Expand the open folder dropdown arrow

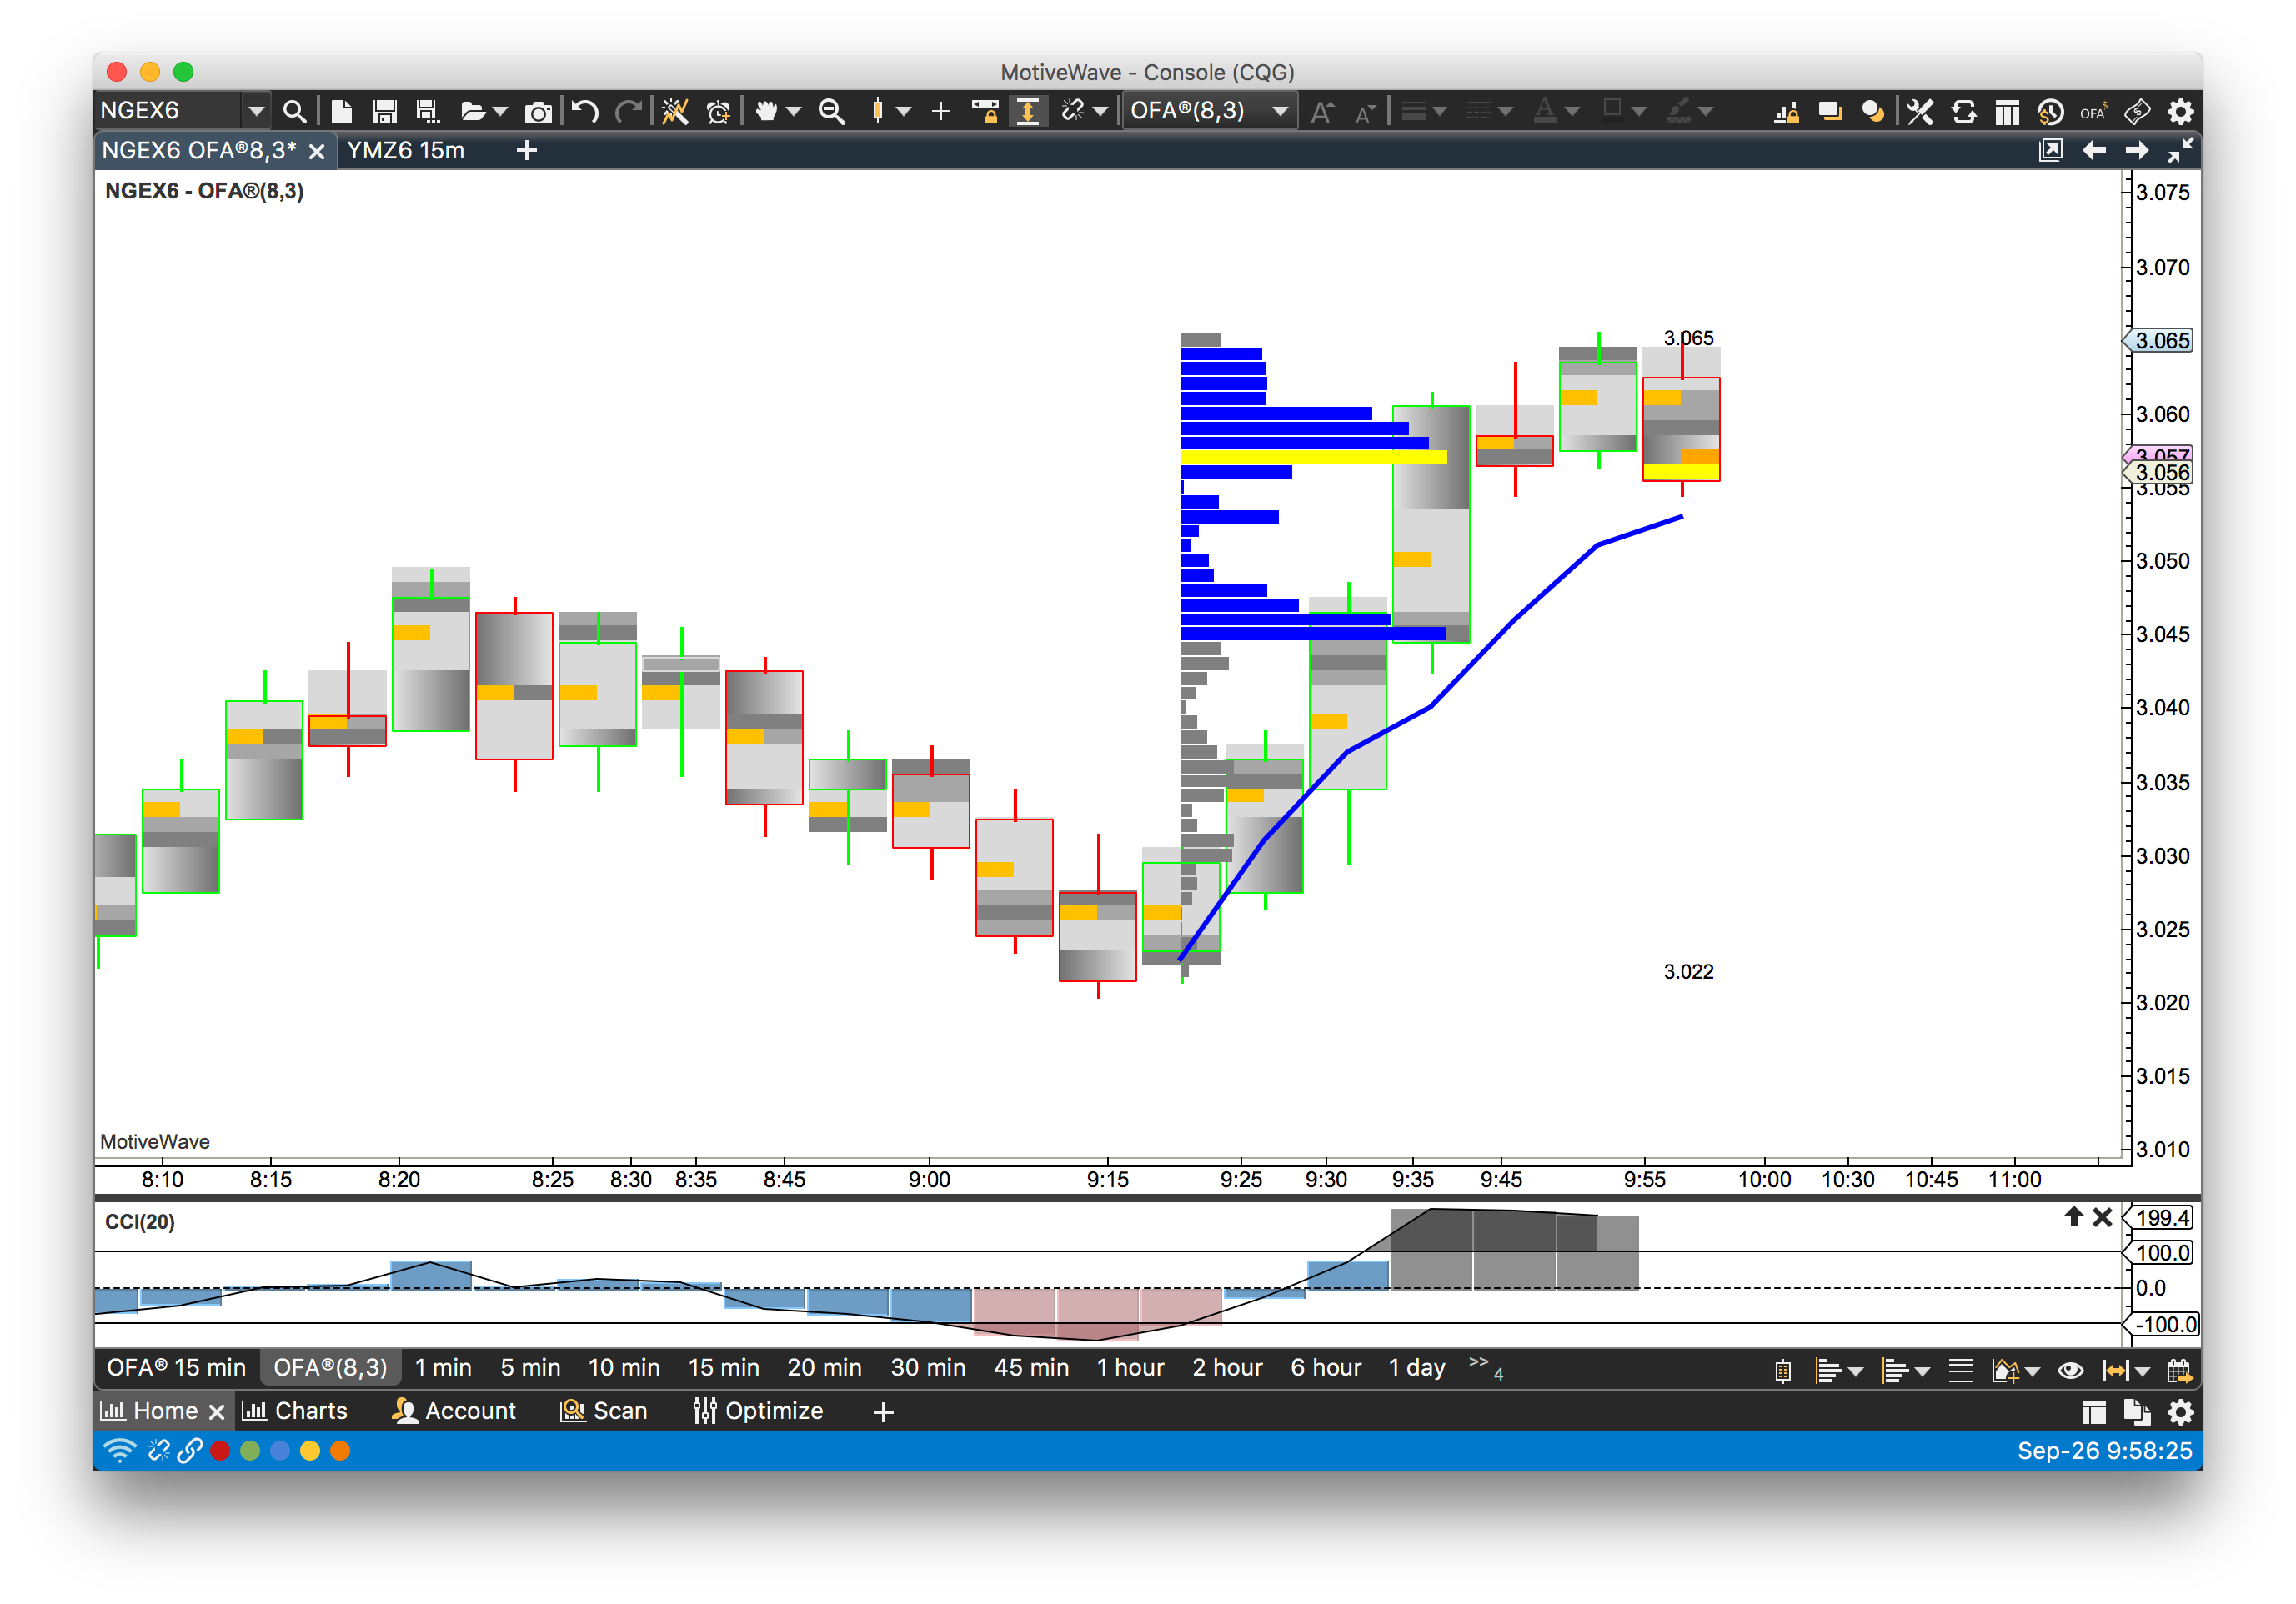pos(501,112)
